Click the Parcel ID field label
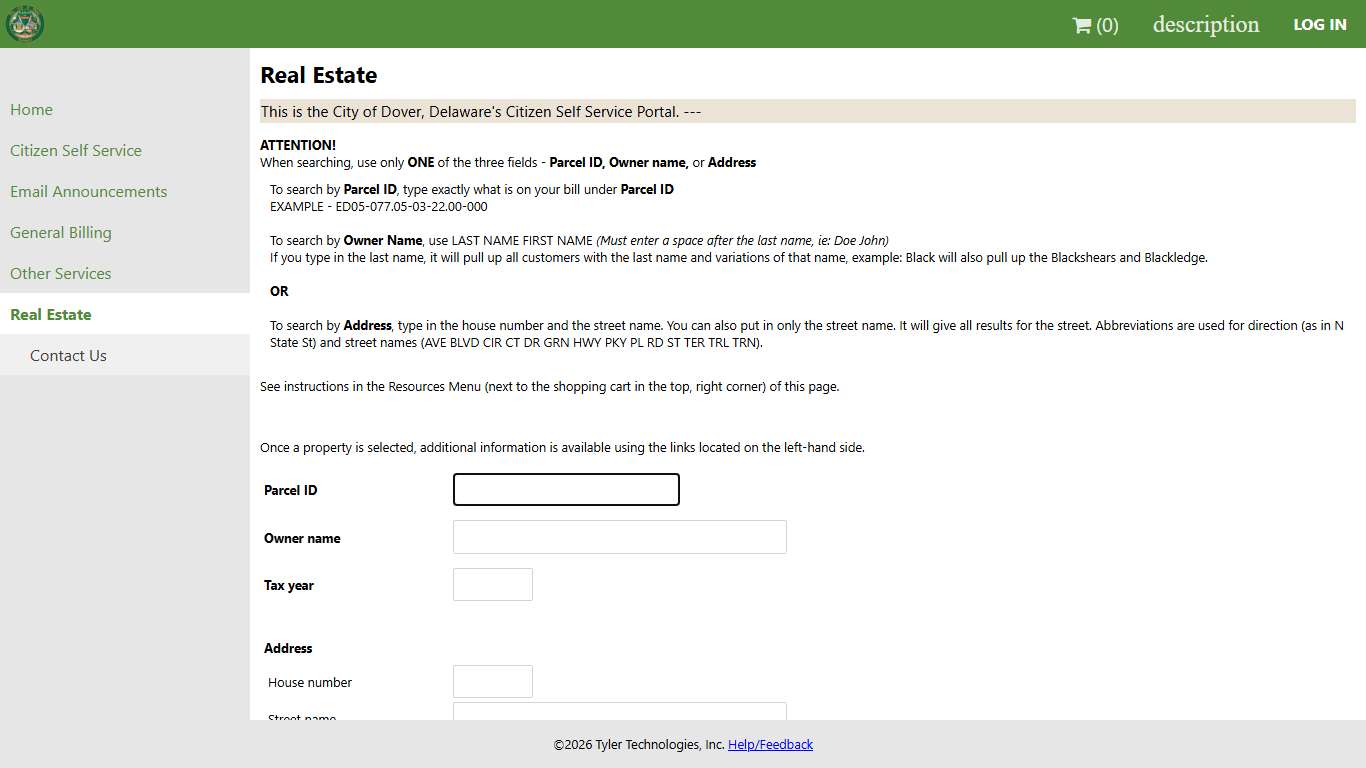 coord(291,491)
